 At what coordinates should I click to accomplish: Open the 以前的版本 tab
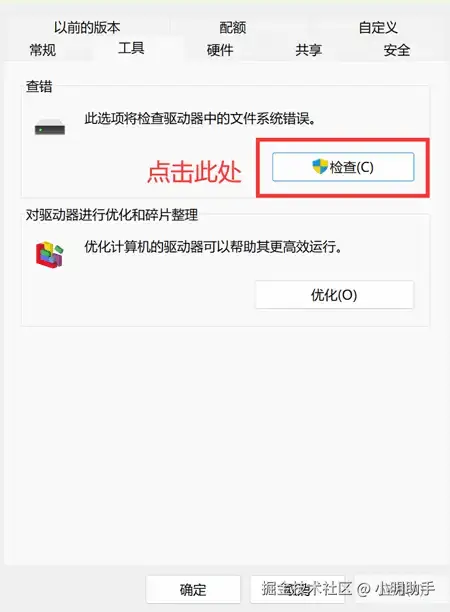tap(87, 28)
